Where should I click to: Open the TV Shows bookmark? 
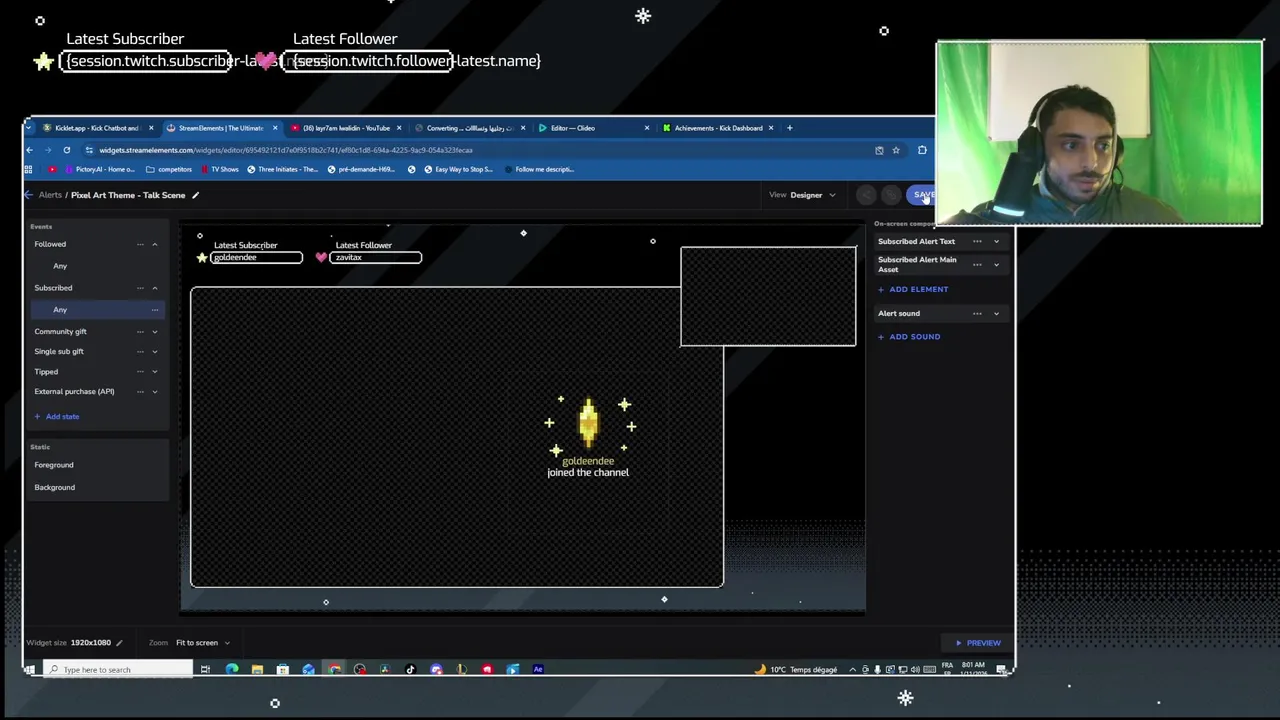pos(218,169)
